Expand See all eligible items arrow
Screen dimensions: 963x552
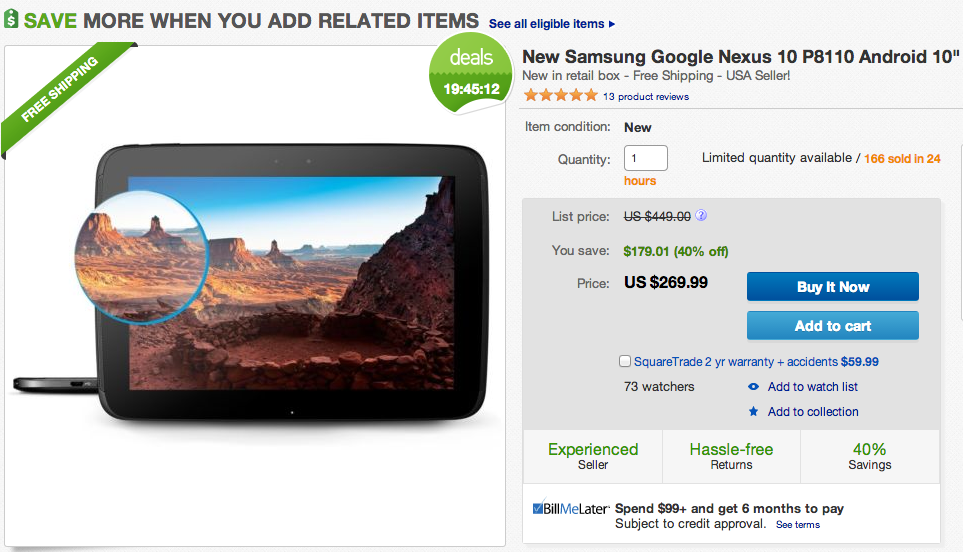pos(612,24)
